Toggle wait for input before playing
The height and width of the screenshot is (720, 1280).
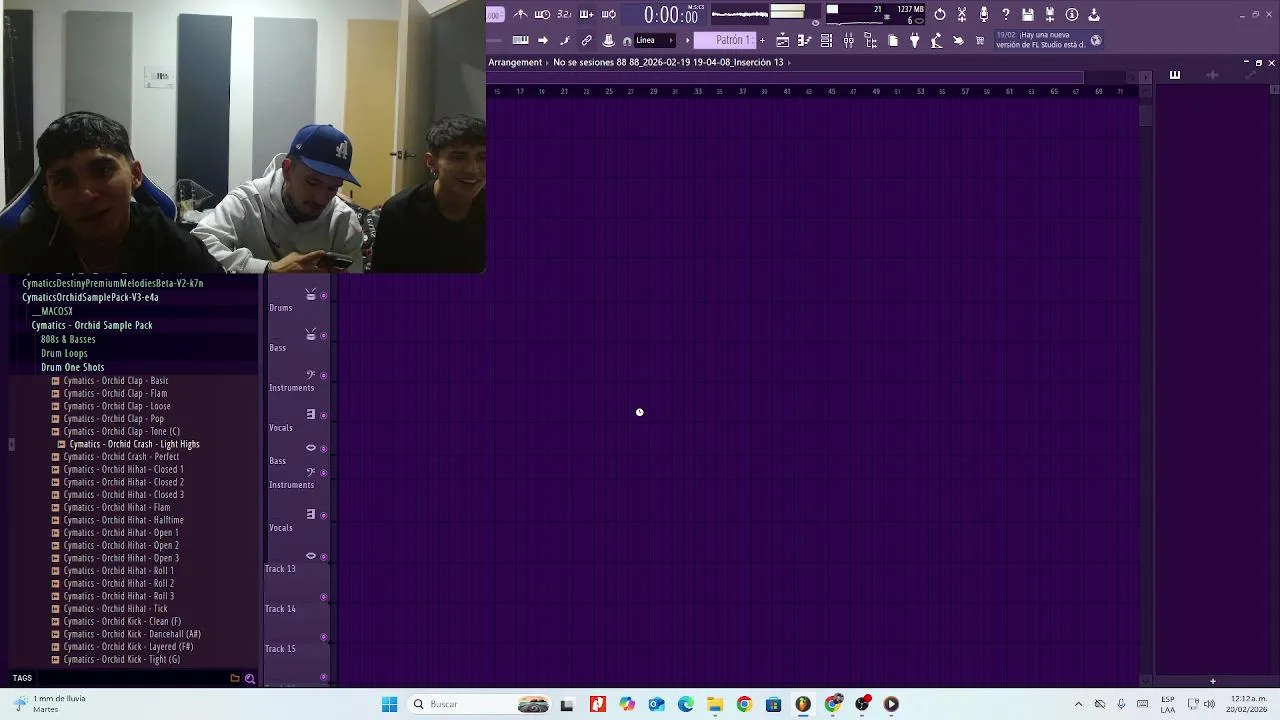(542, 14)
